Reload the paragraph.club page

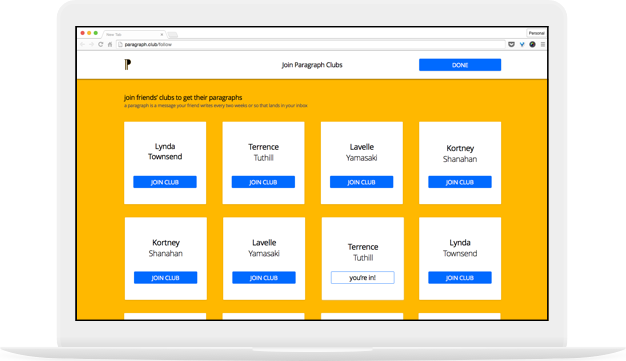tap(101, 44)
